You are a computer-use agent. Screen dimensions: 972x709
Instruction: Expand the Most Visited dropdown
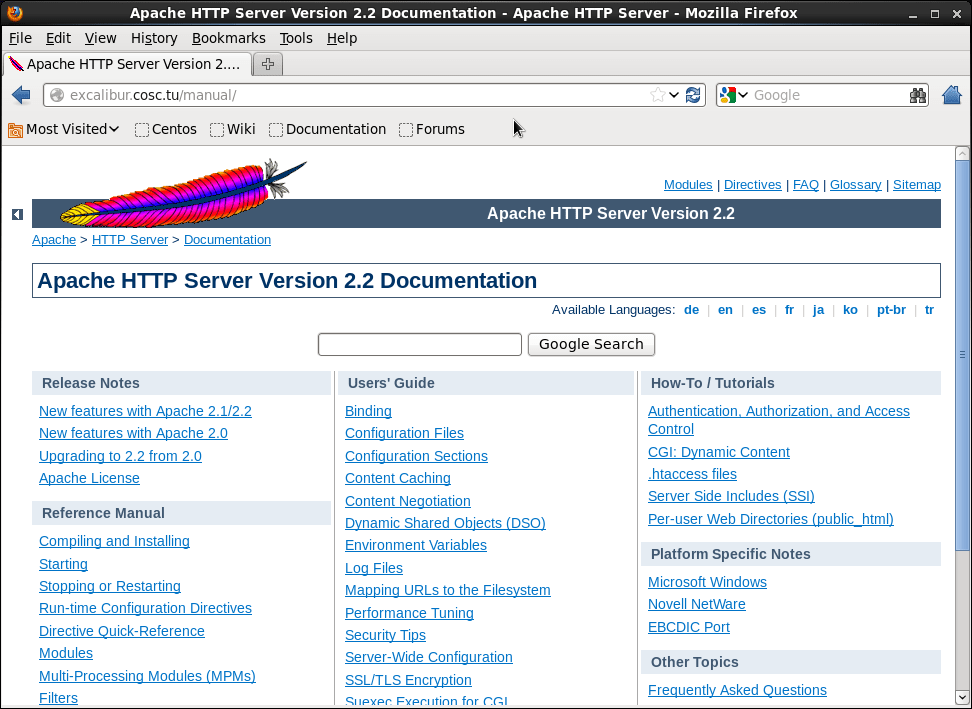(x=114, y=129)
